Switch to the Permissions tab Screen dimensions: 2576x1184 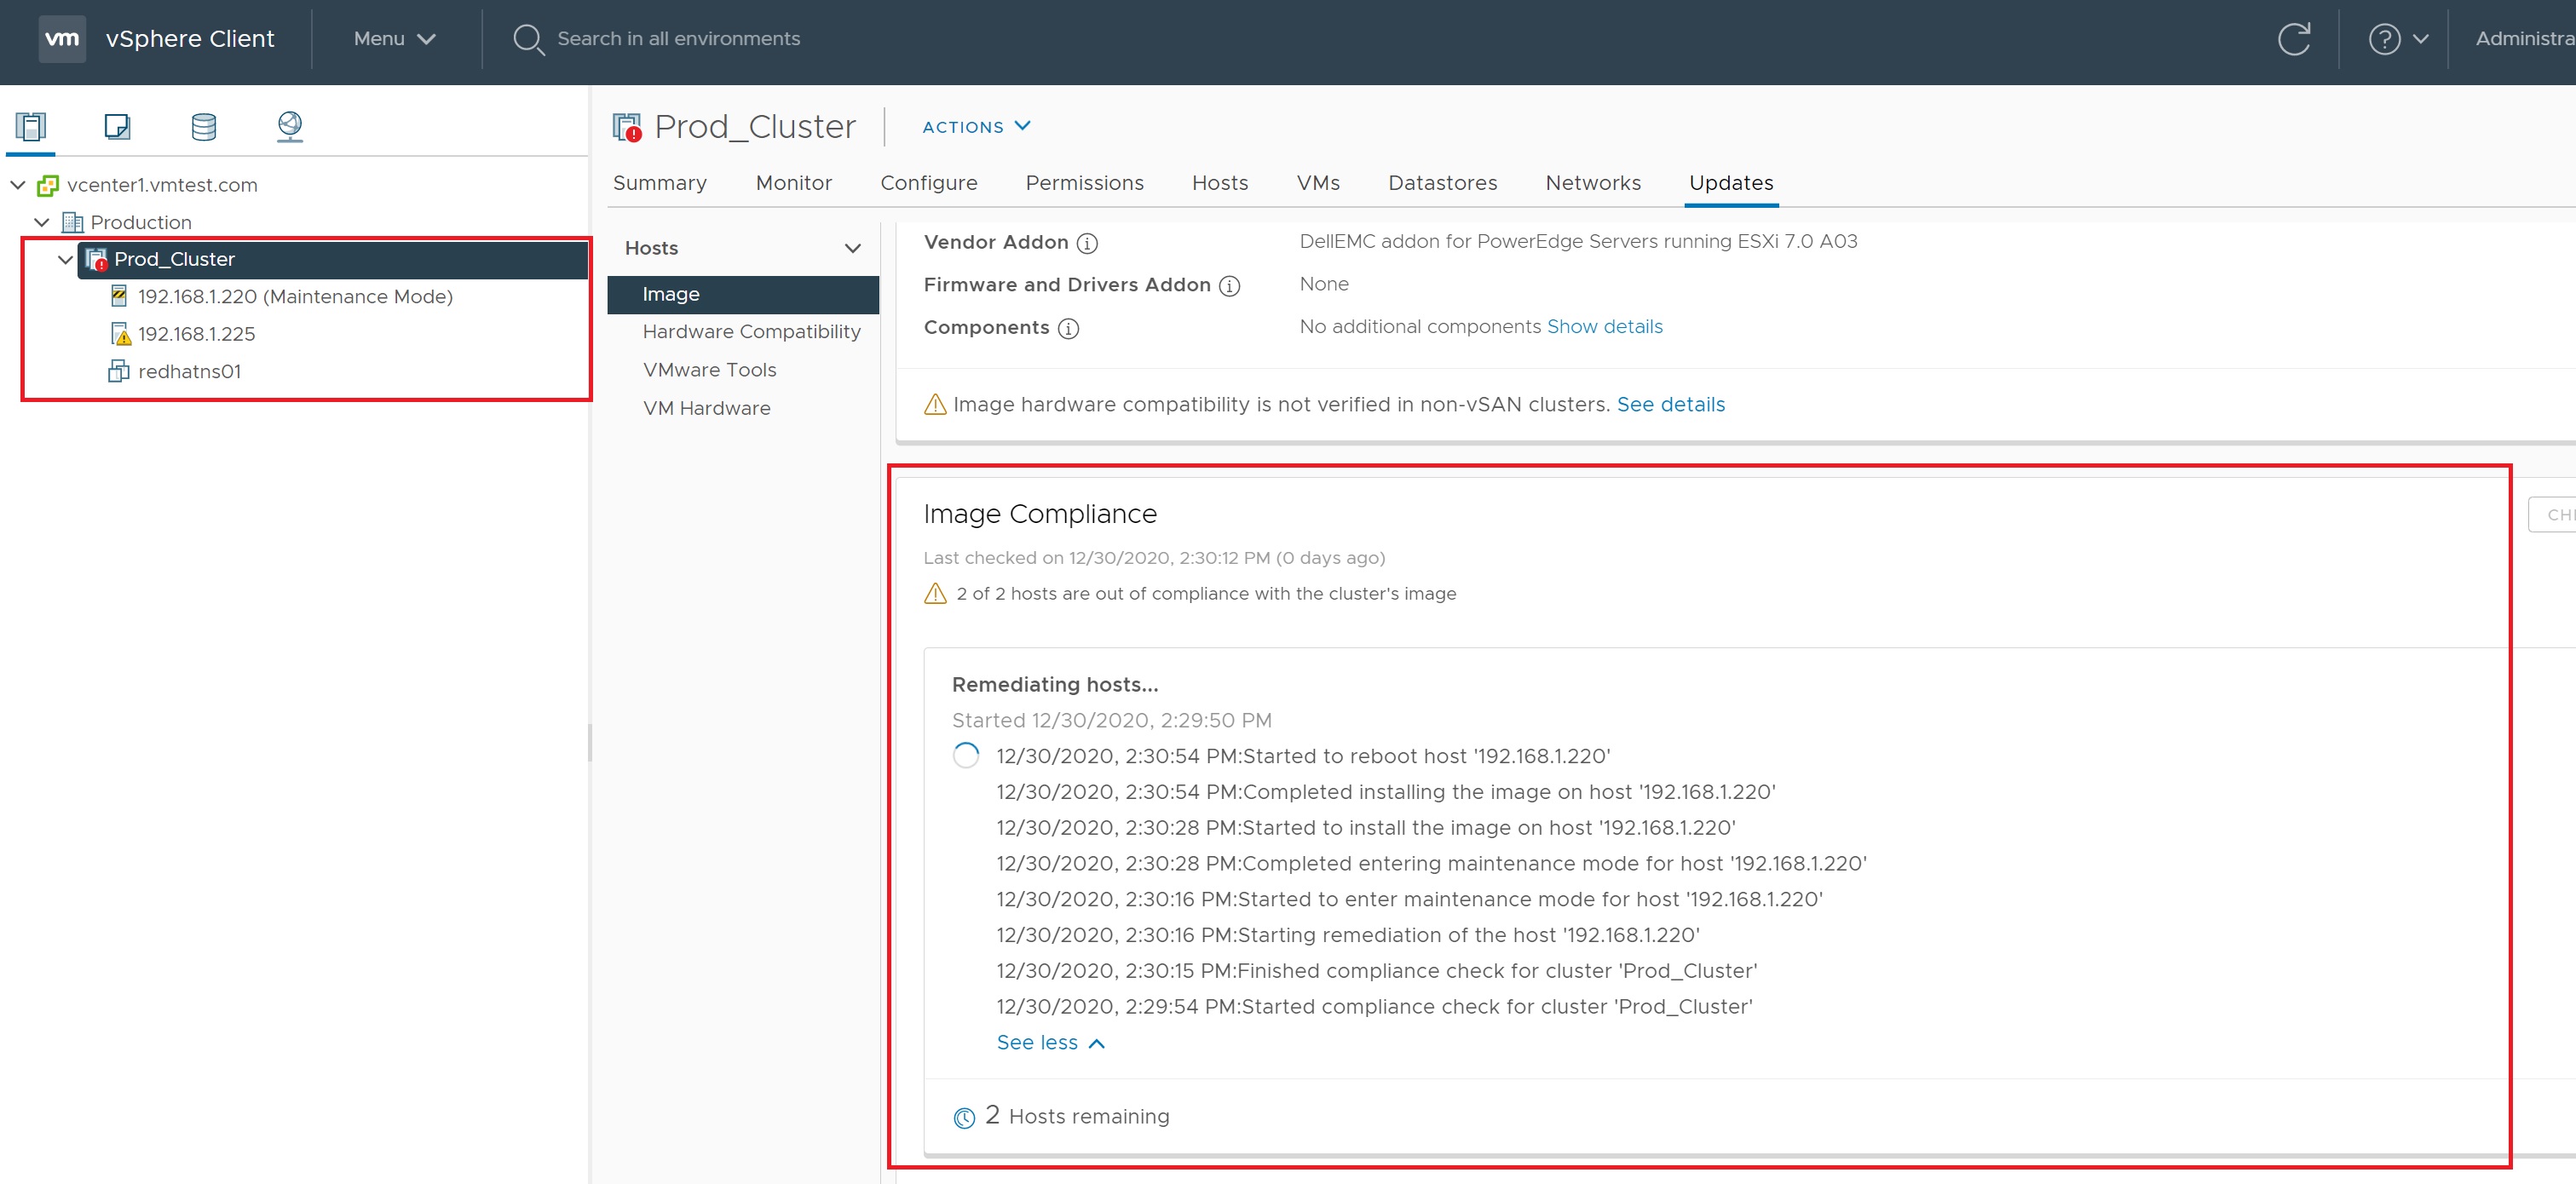point(1085,183)
